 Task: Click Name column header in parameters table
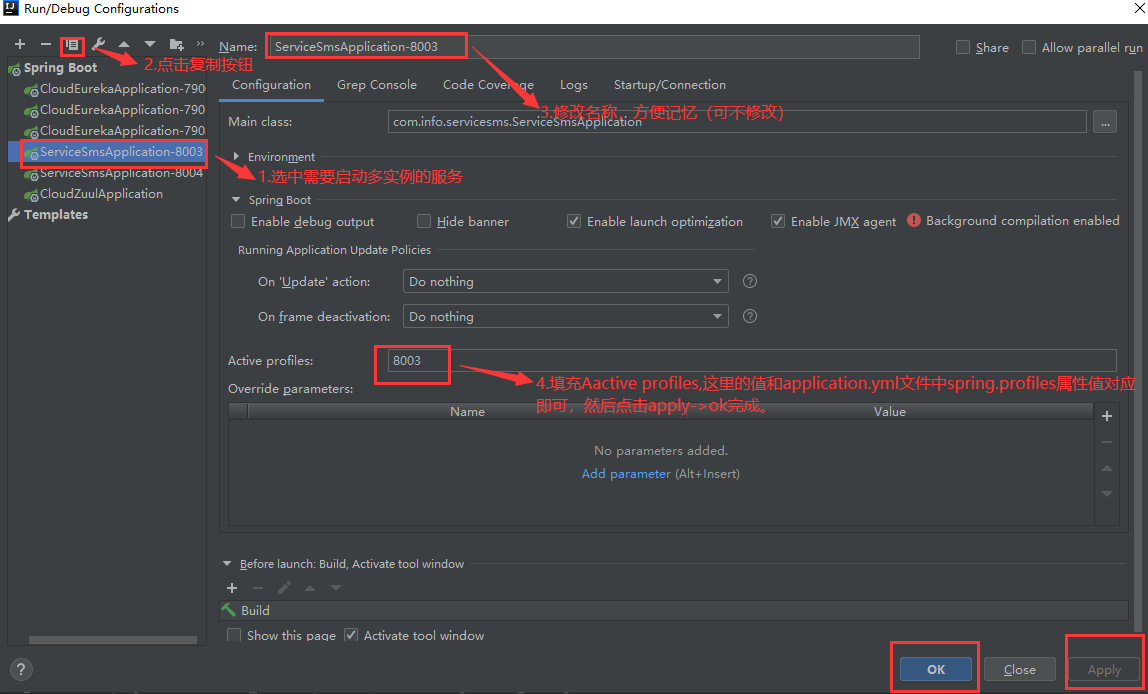point(467,411)
